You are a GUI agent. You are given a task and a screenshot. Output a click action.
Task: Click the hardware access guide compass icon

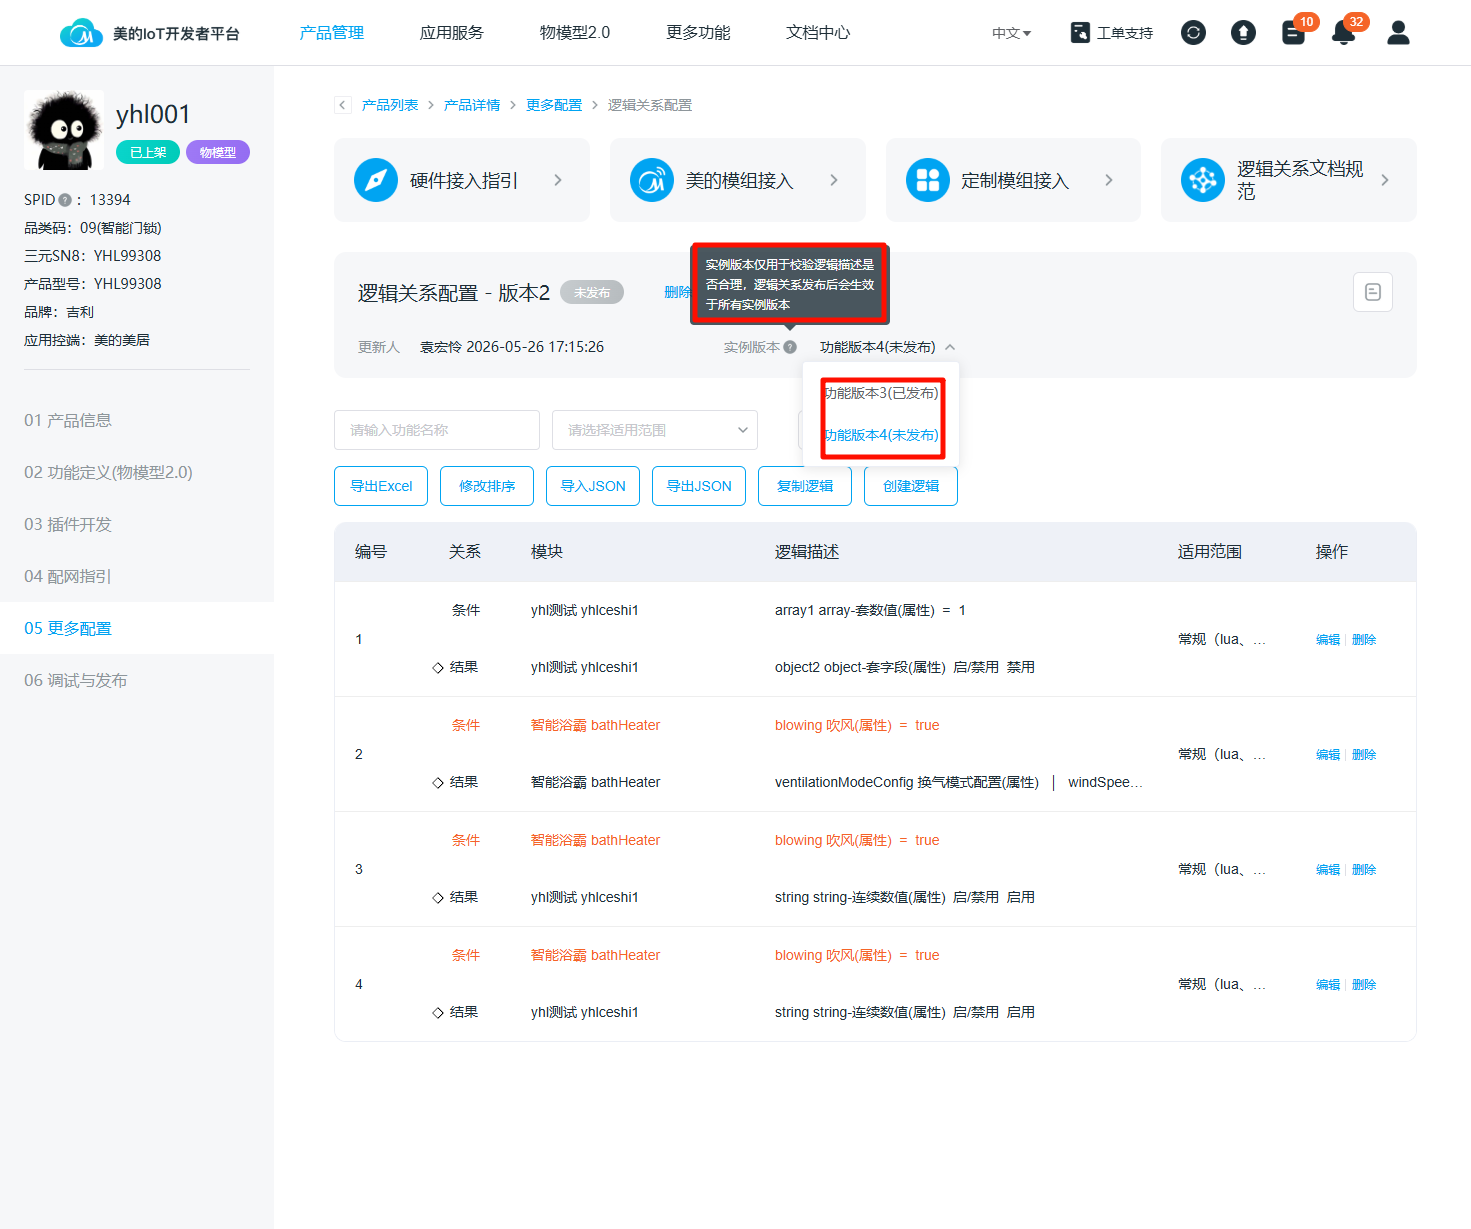[x=376, y=180]
